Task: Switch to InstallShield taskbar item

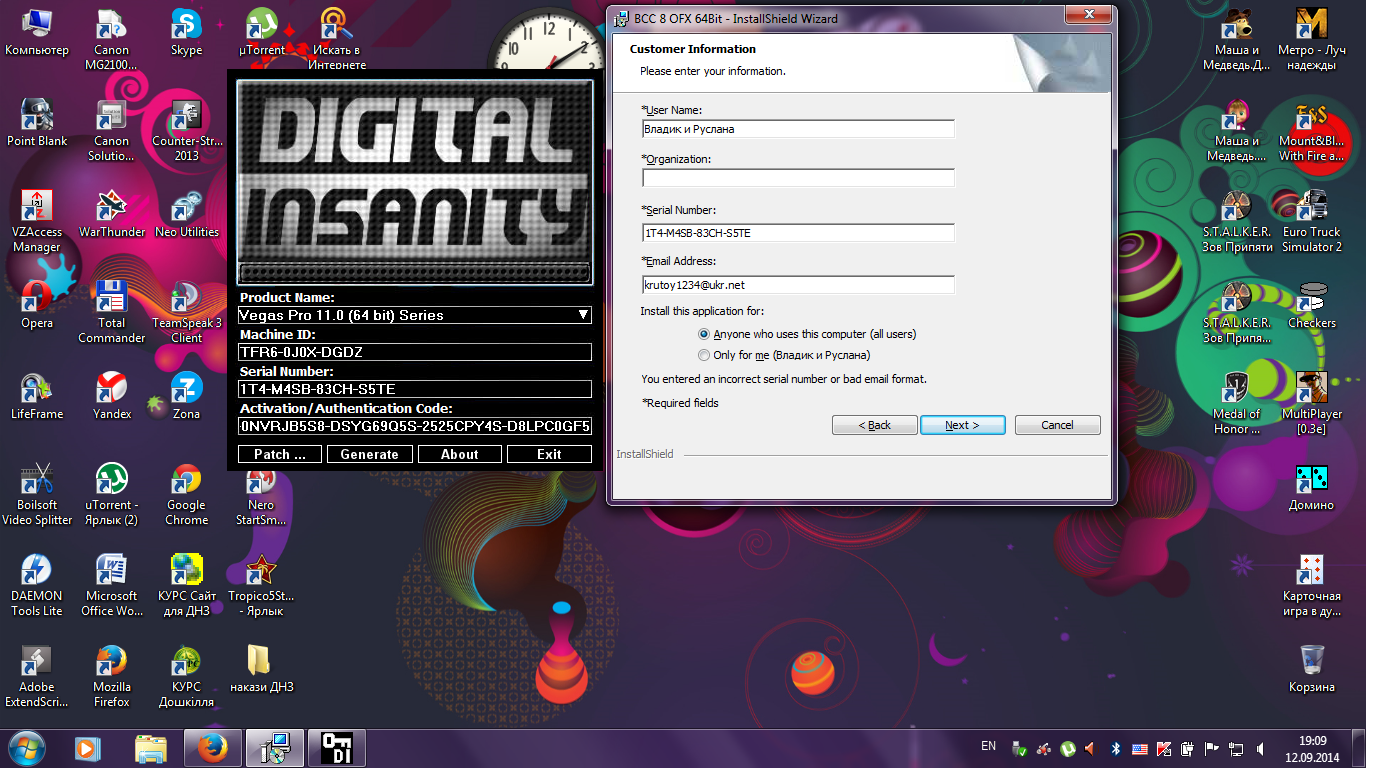Action: coord(274,748)
